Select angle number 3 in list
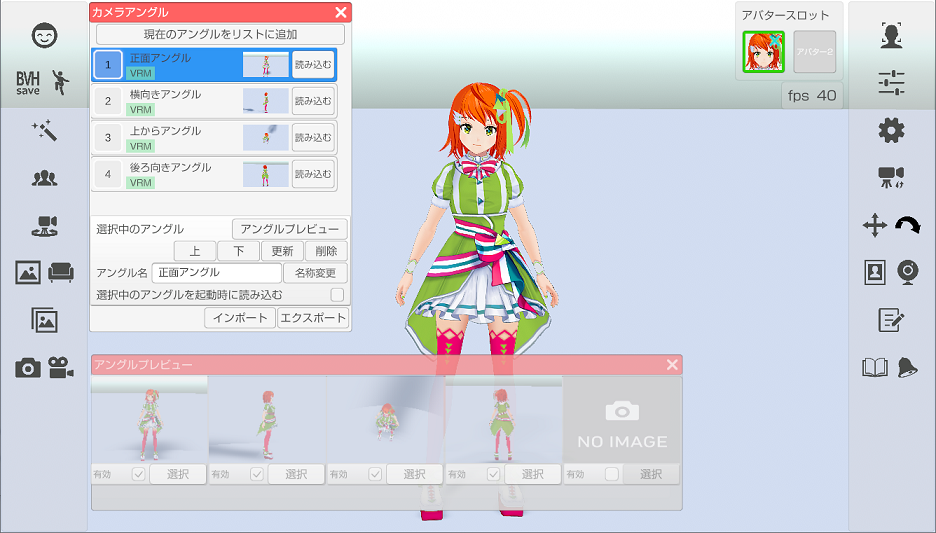 [x=108, y=137]
